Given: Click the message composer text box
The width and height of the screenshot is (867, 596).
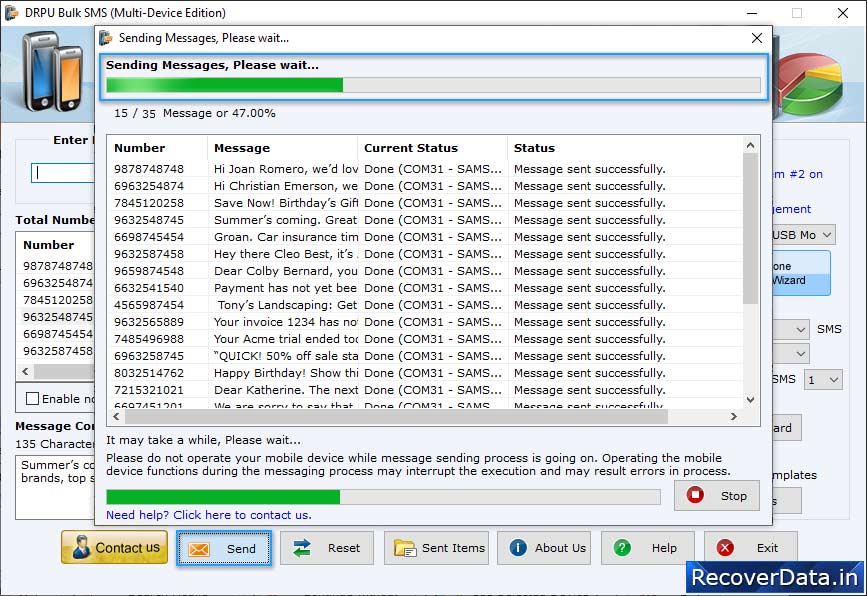Looking at the screenshot, I should (x=55, y=488).
